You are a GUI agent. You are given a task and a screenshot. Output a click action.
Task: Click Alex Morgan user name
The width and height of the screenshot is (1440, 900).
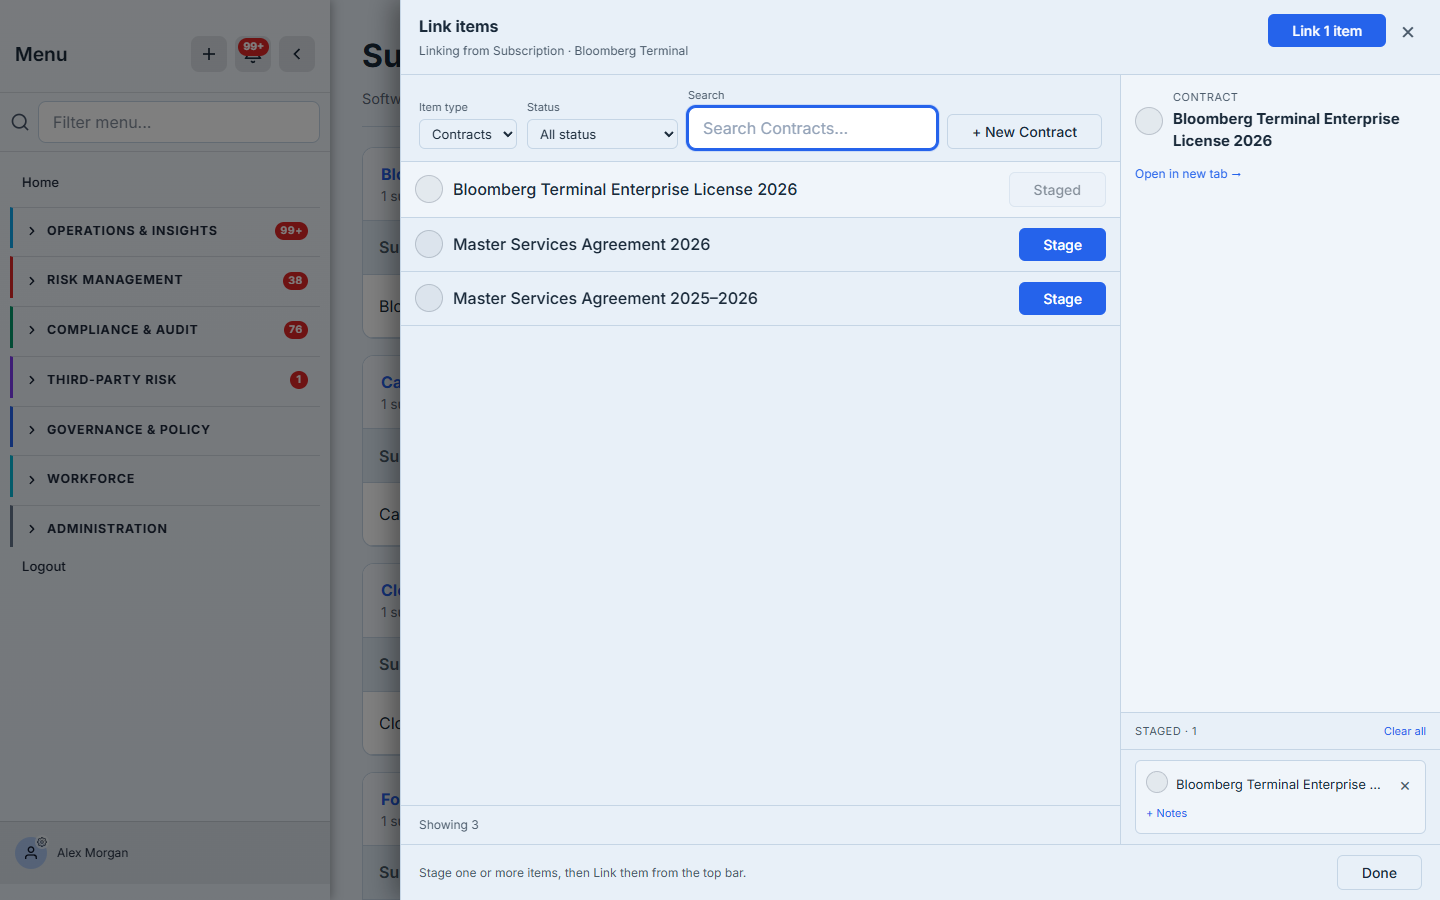(93, 853)
